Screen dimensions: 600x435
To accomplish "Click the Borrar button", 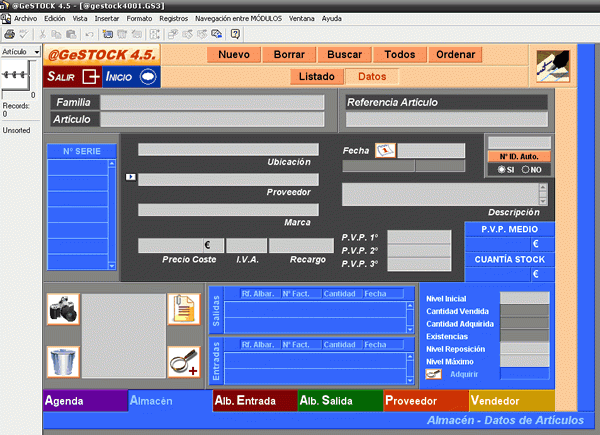I will 289,54.
